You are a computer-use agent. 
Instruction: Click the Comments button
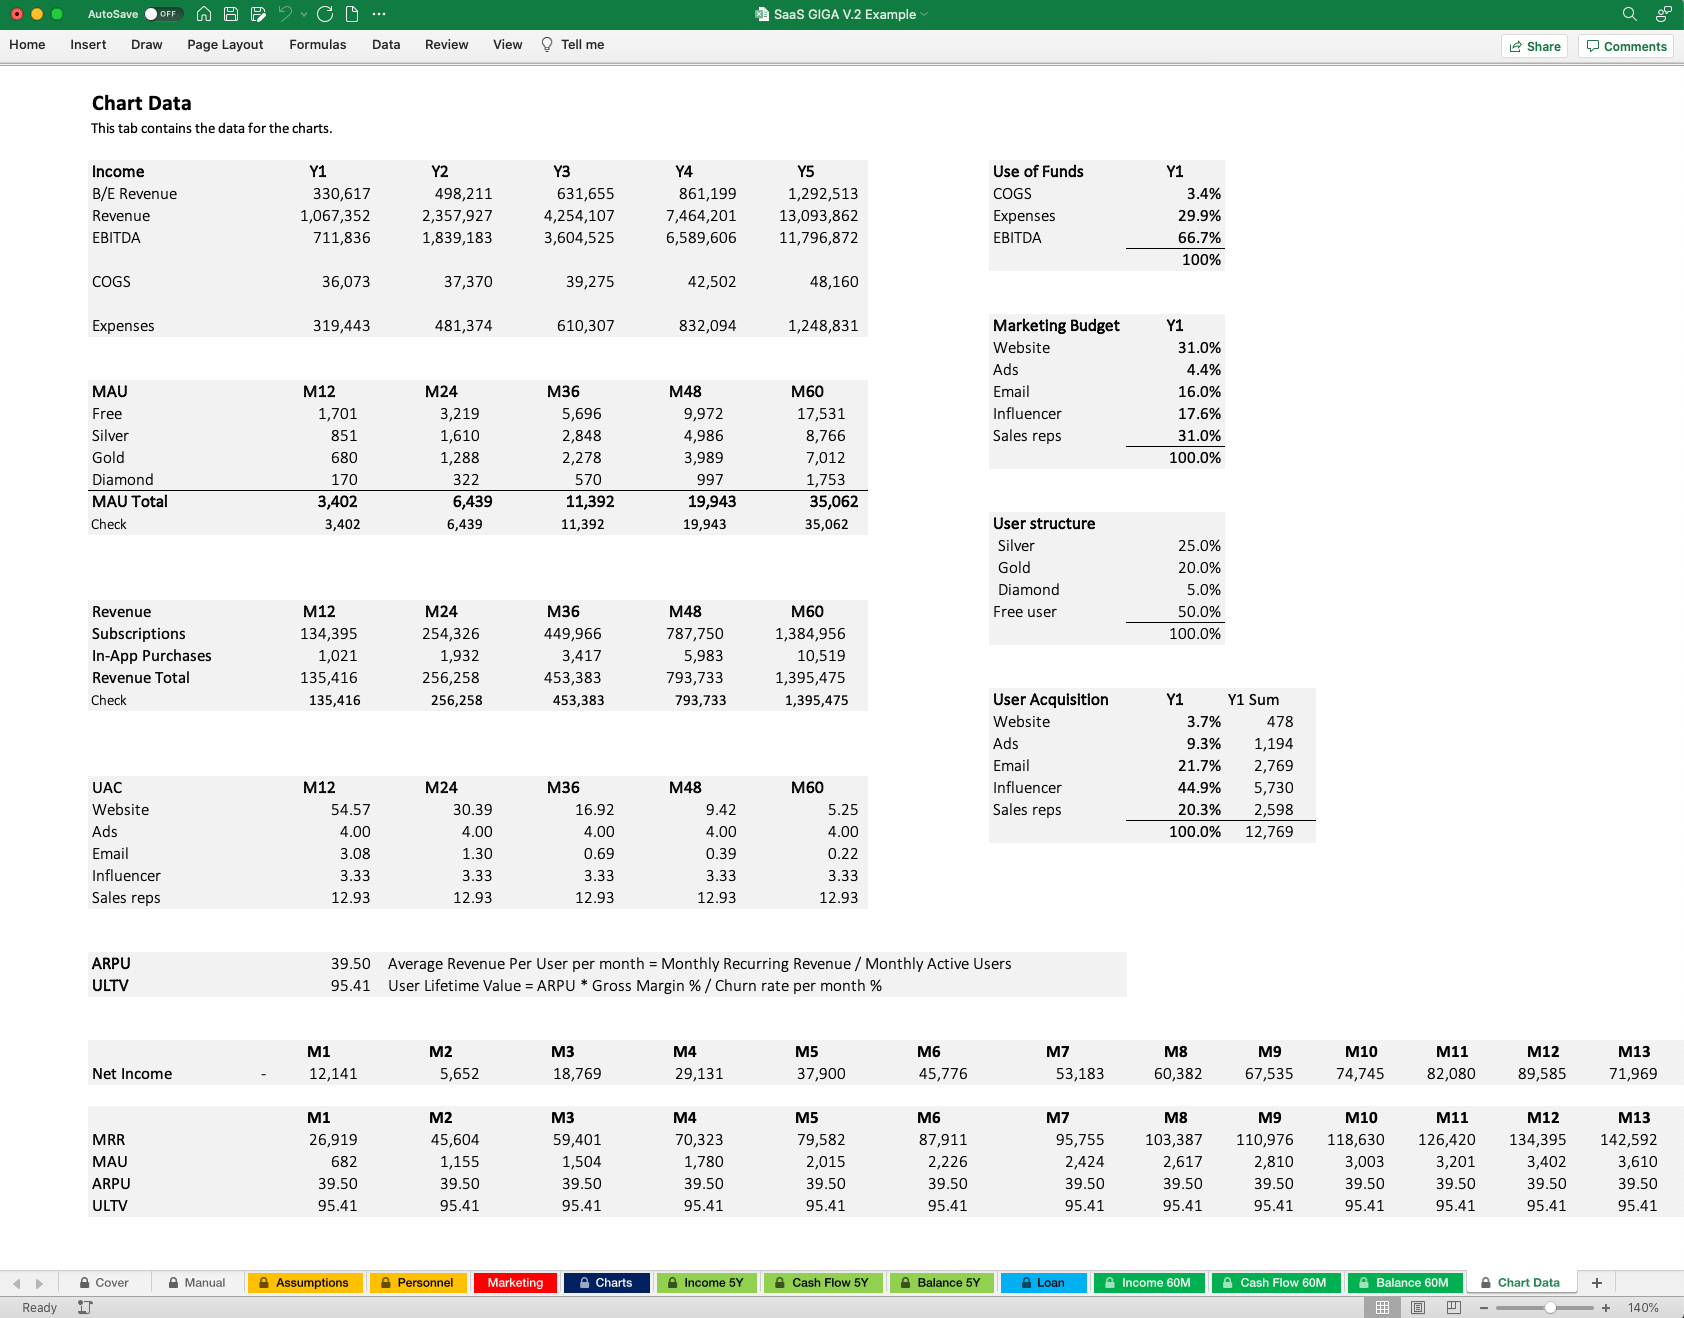(1626, 46)
